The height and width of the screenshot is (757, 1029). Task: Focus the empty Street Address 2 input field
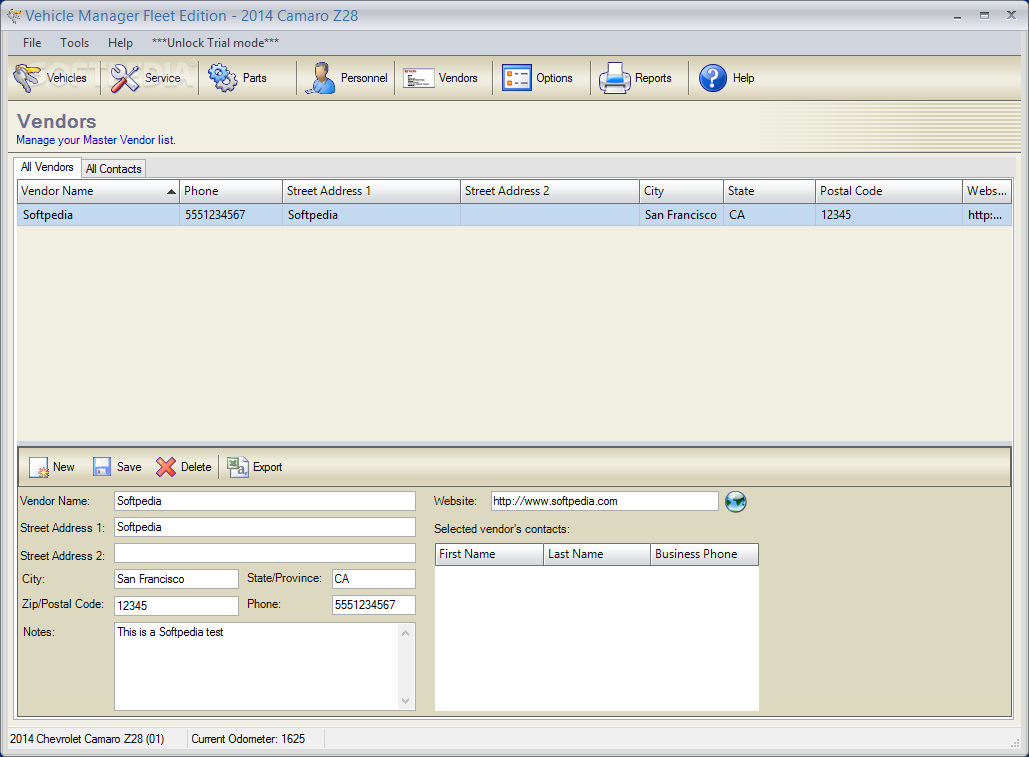(x=264, y=553)
